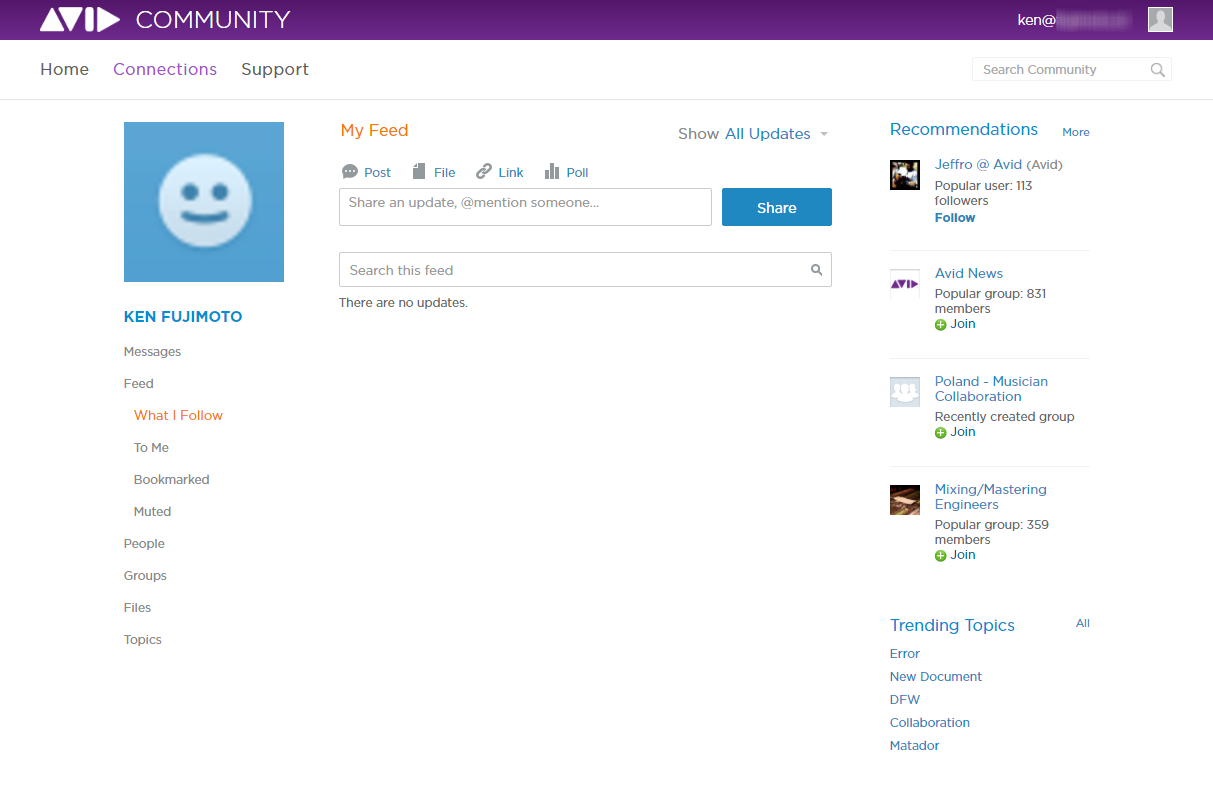Screen dimensions: 1213x810
Task: Open the user avatar icon in header
Action: coord(1160,19)
